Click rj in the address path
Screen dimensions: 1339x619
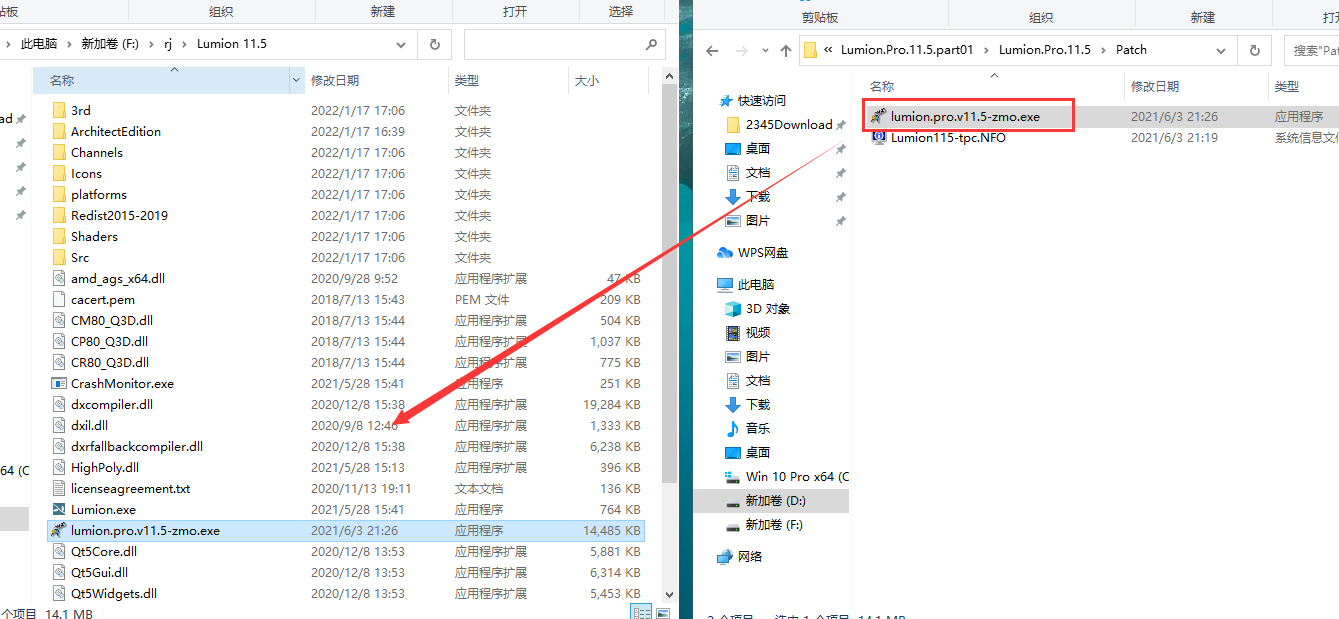pyautogui.click(x=169, y=44)
